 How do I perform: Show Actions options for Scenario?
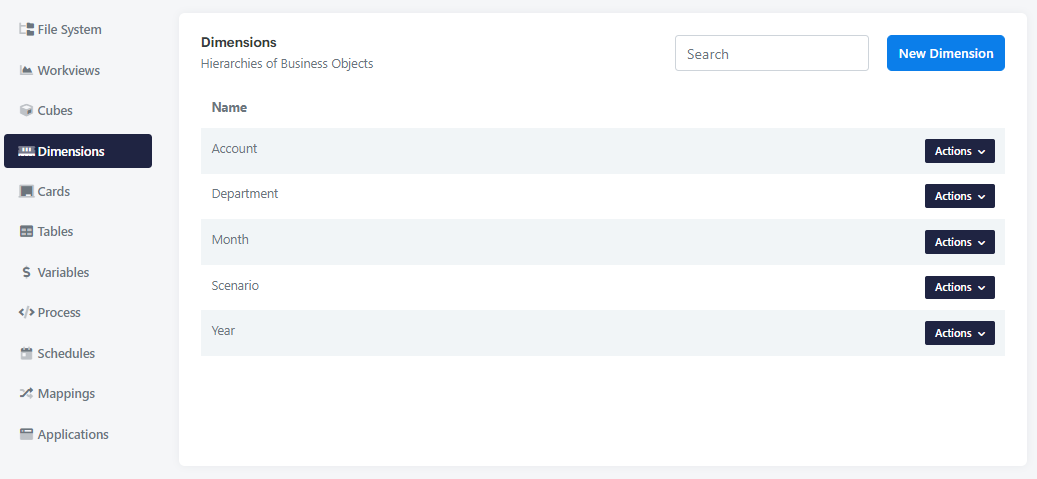coord(959,287)
